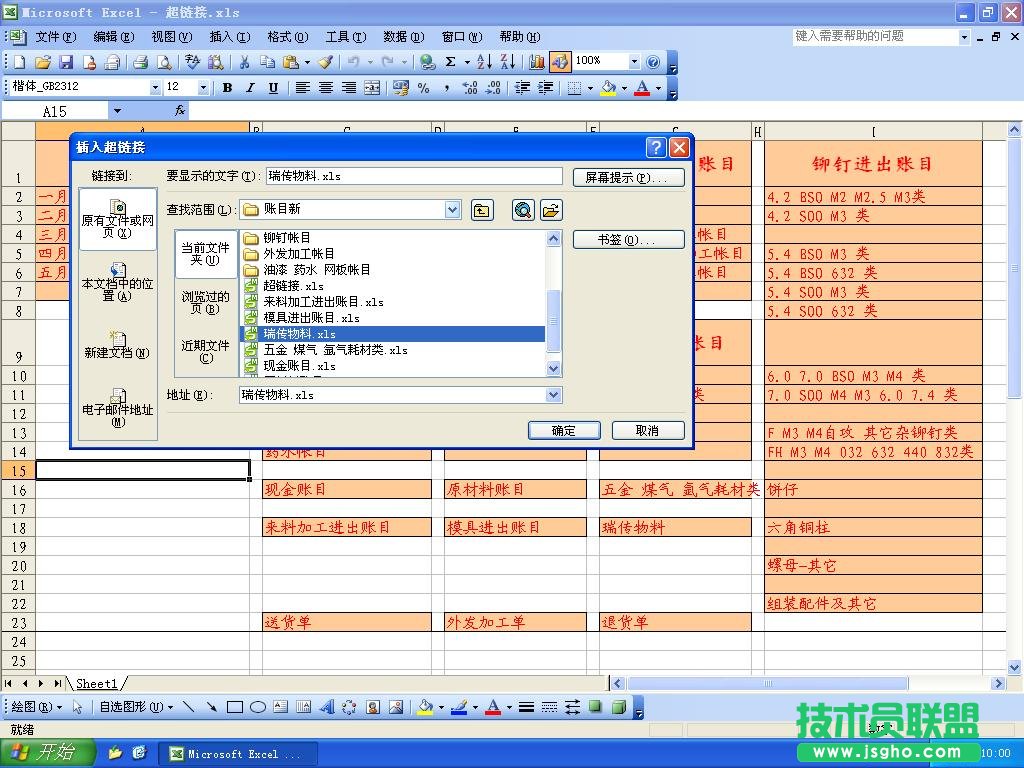
Task: Click the Insert WordArt icon
Action: click(330, 707)
